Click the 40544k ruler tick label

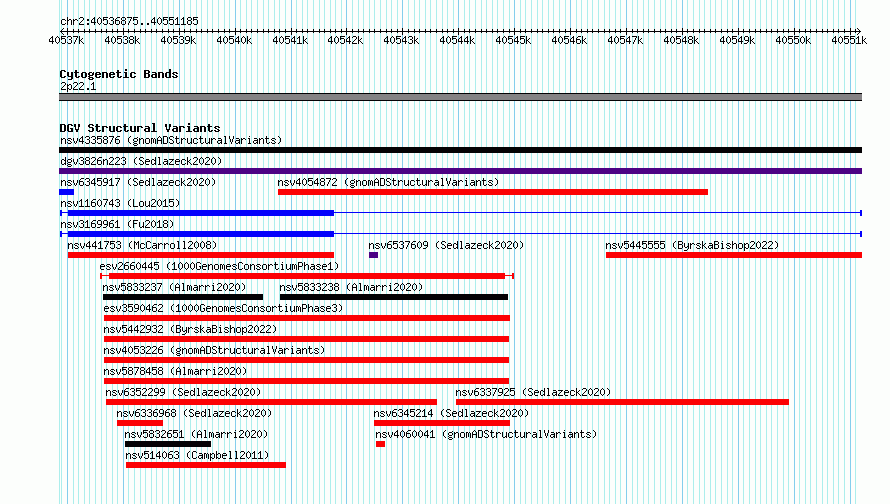point(457,40)
